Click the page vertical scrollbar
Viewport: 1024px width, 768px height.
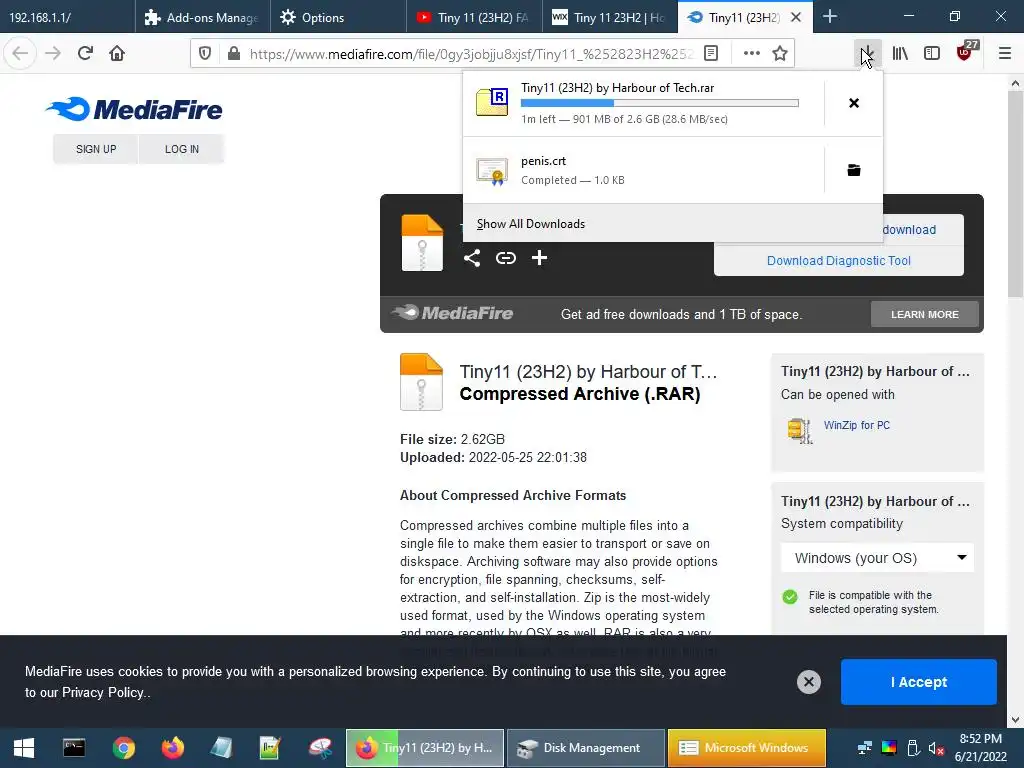coord(1015,195)
